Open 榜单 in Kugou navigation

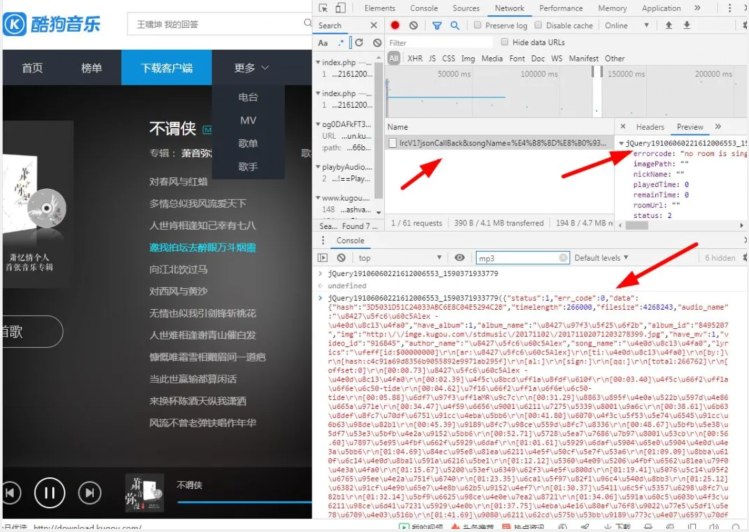[x=91, y=68]
